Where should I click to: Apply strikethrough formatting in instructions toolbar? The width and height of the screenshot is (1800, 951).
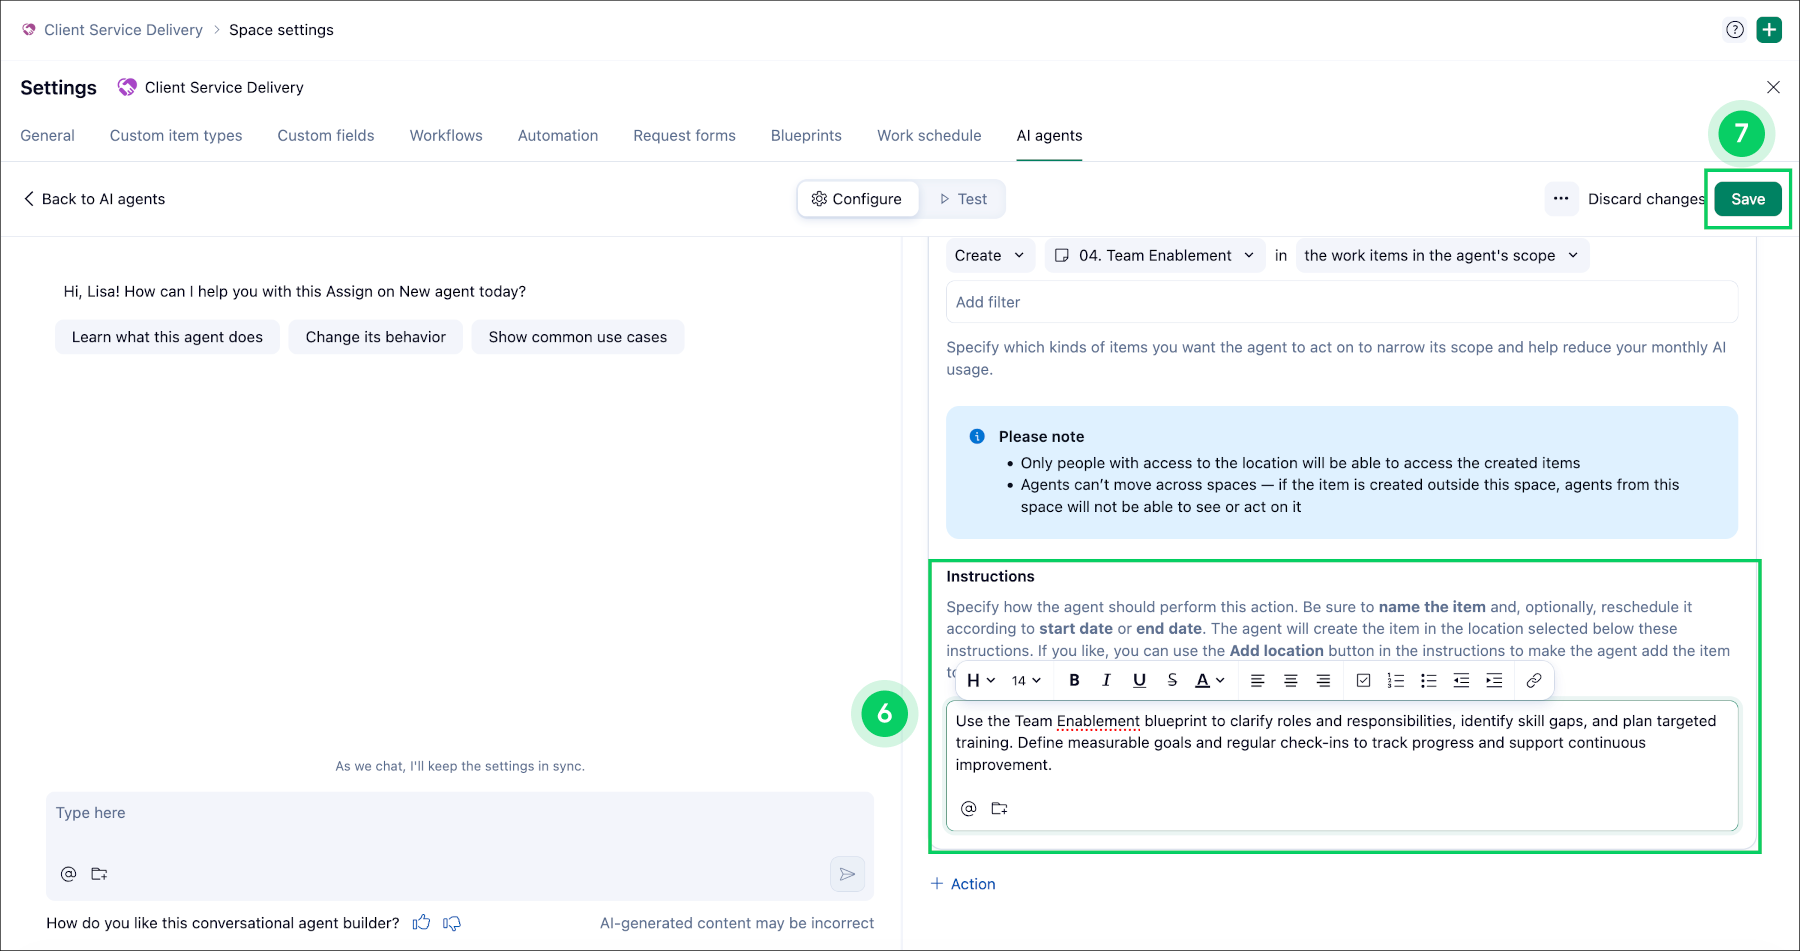point(1172,680)
